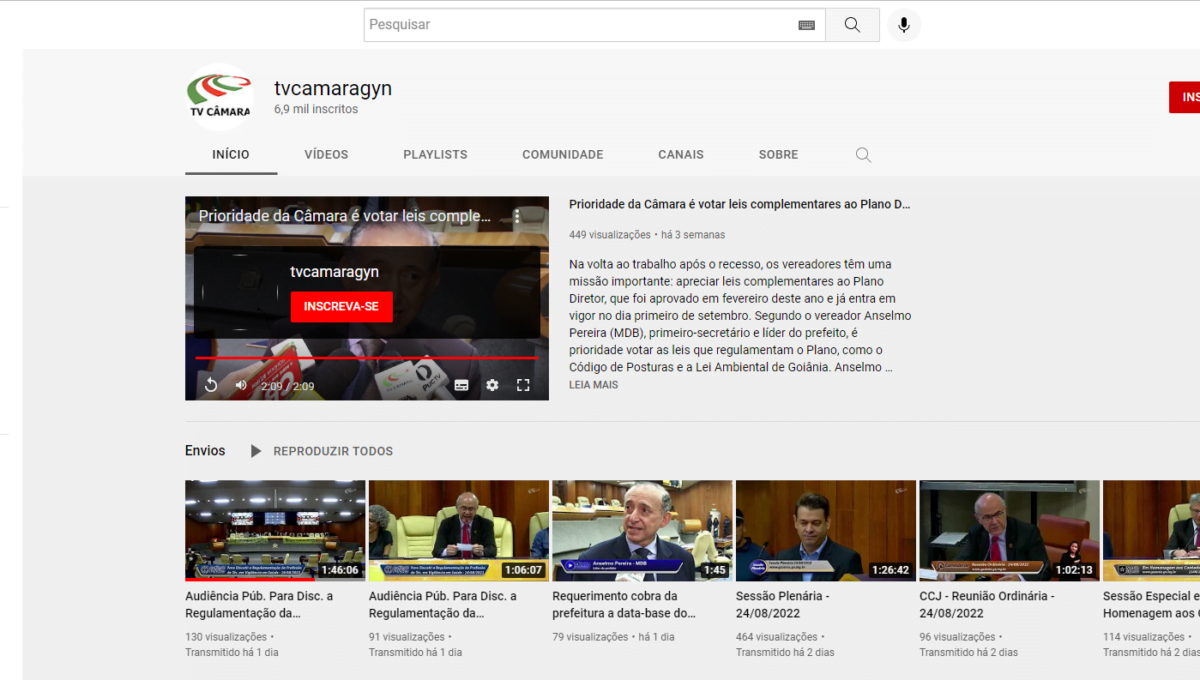Image resolution: width=1200 pixels, height=680 pixels.
Task: Play the Sessão Plenária 1:26:42 thumbnail
Action: tap(826, 530)
